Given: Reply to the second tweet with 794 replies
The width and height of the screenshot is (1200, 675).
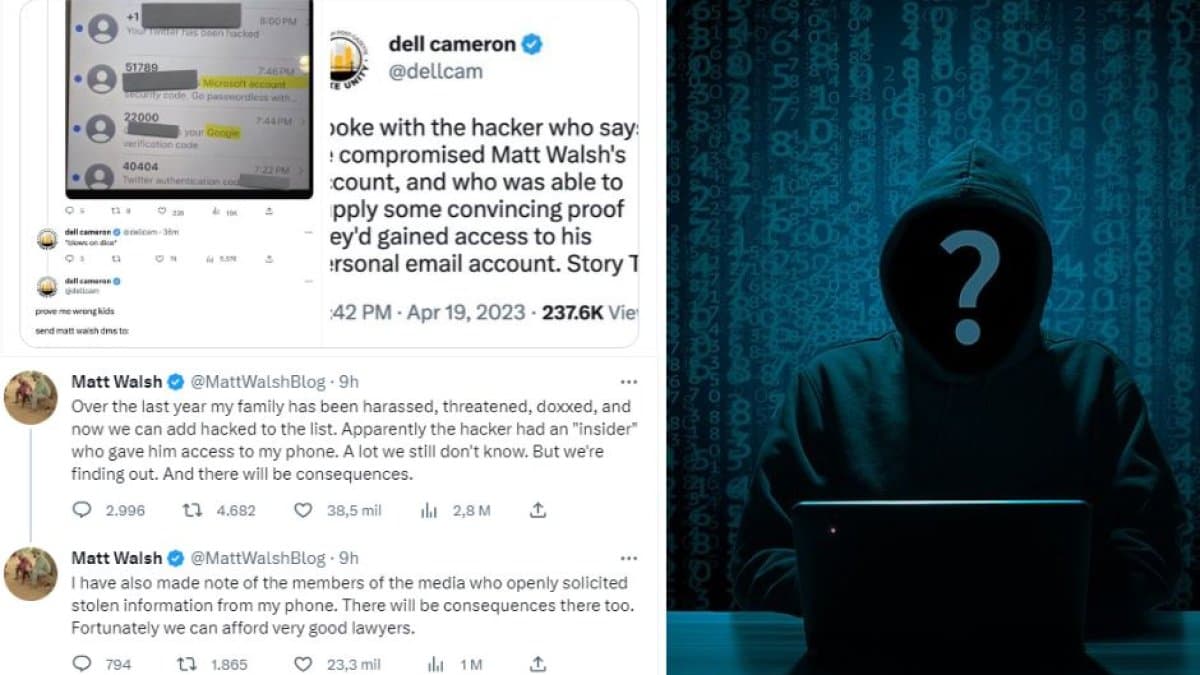Looking at the screenshot, I should (82, 664).
